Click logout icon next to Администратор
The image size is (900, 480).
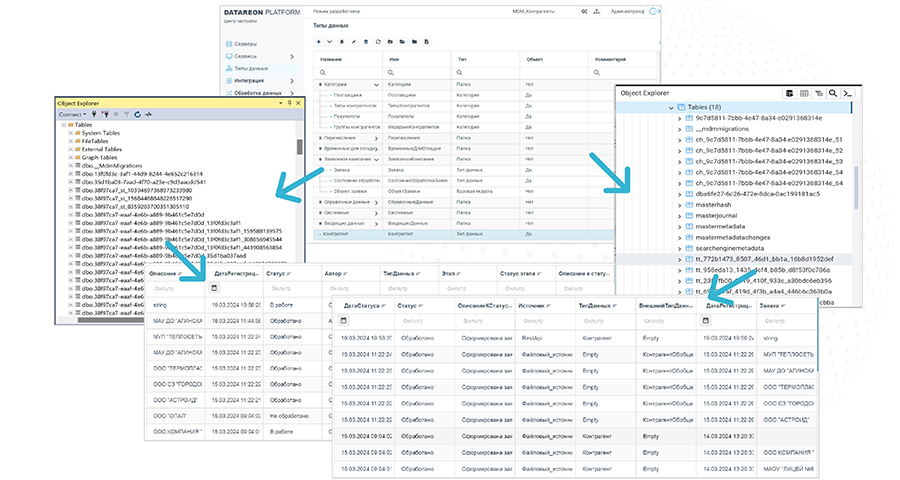[x=654, y=12]
